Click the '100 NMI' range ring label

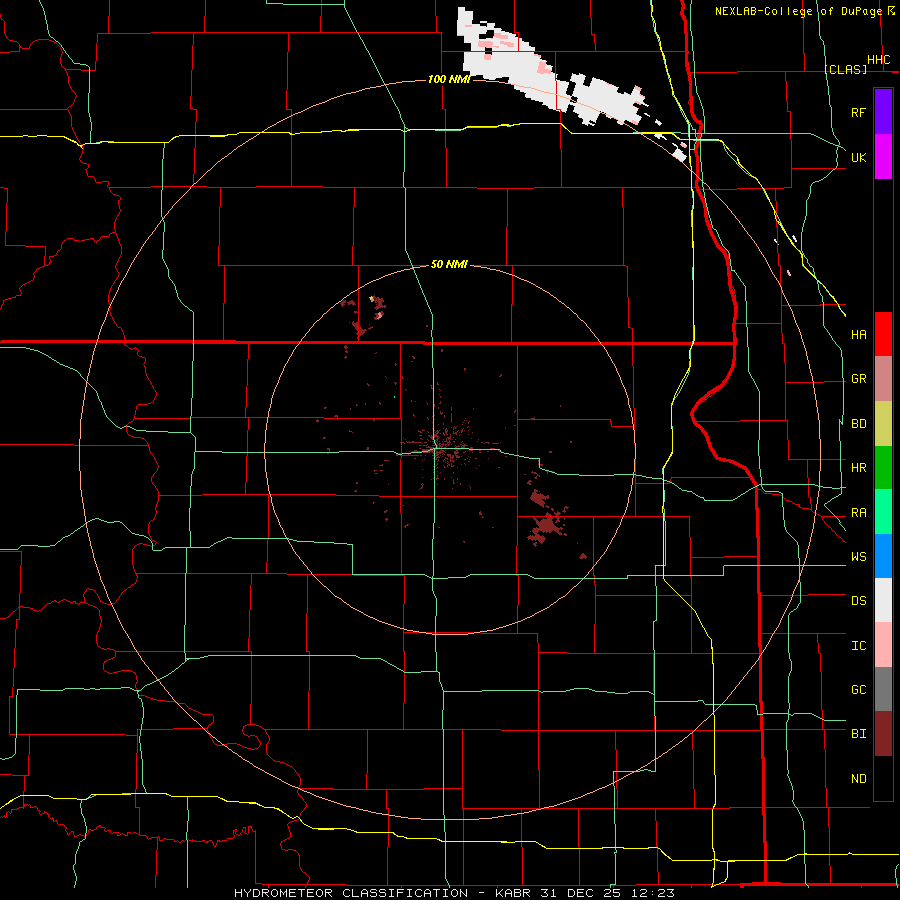coord(449,79)
